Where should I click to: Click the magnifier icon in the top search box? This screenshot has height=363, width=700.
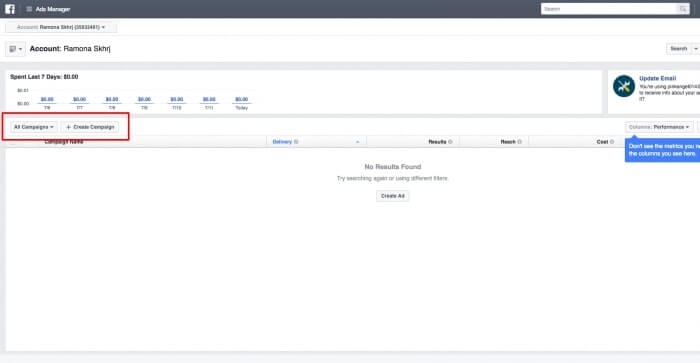tap(683, 9)
